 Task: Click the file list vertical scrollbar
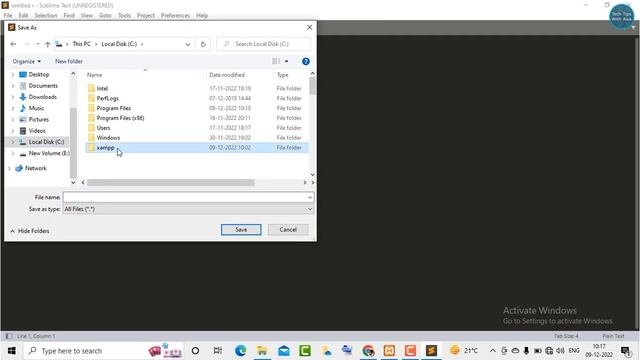click(312, 86)
